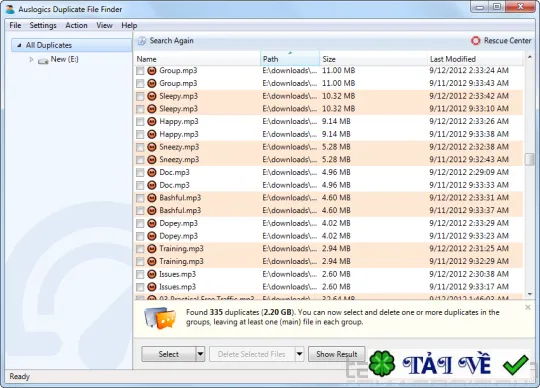540x388 pixels.
Task: Click the mp3 icon of the 9/11 Issues.mp3 row
Action: point(152,287)
